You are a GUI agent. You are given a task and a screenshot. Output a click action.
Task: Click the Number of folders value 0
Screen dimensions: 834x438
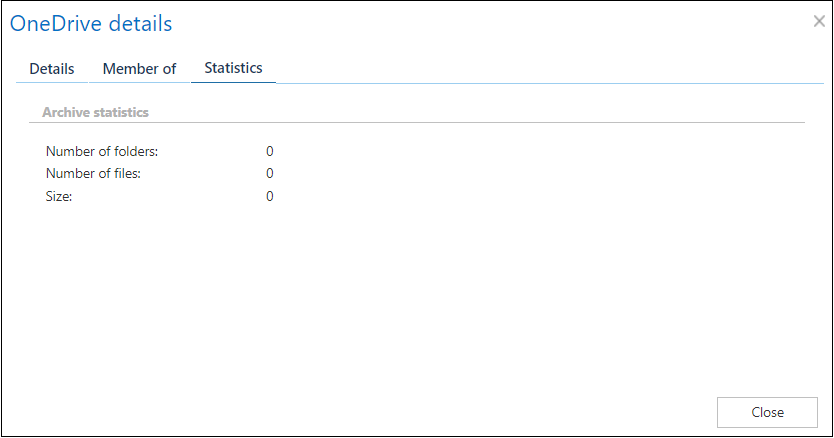[x=270, y=152]
